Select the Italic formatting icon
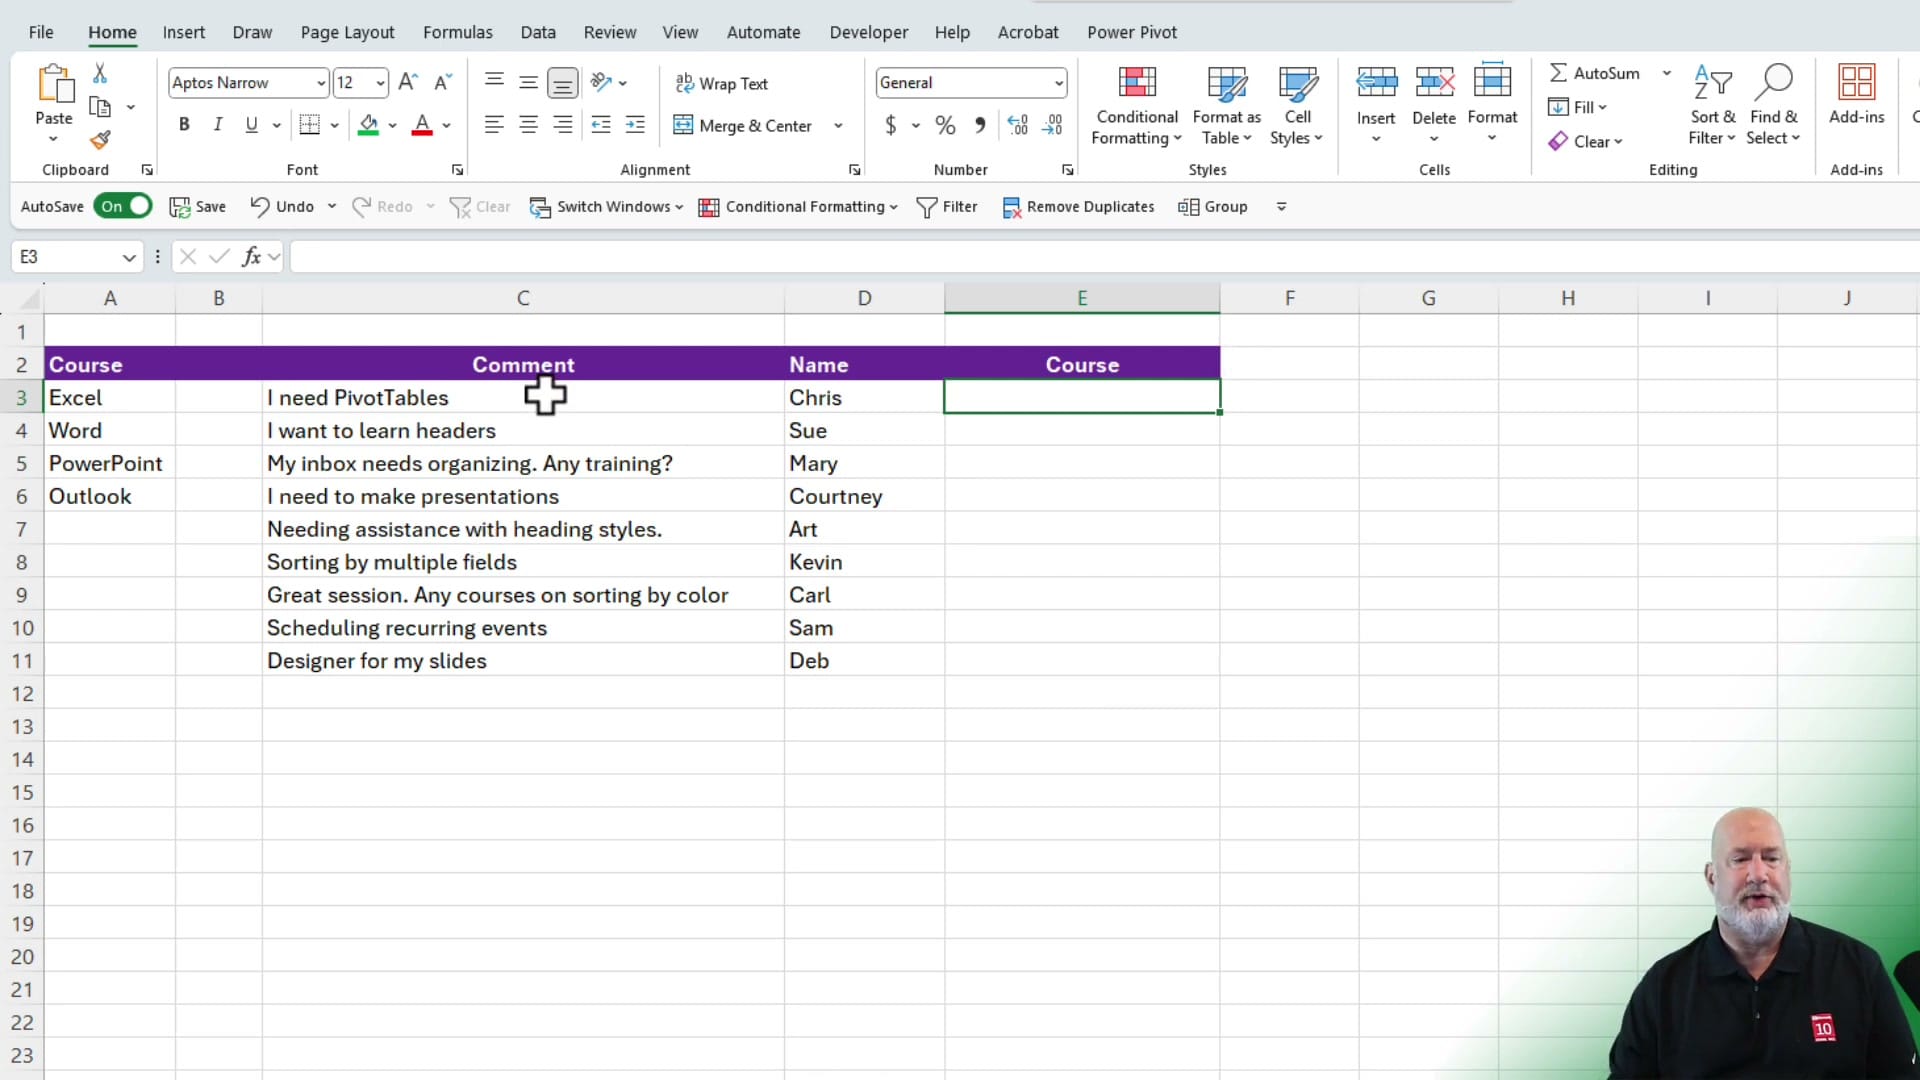 218,124
